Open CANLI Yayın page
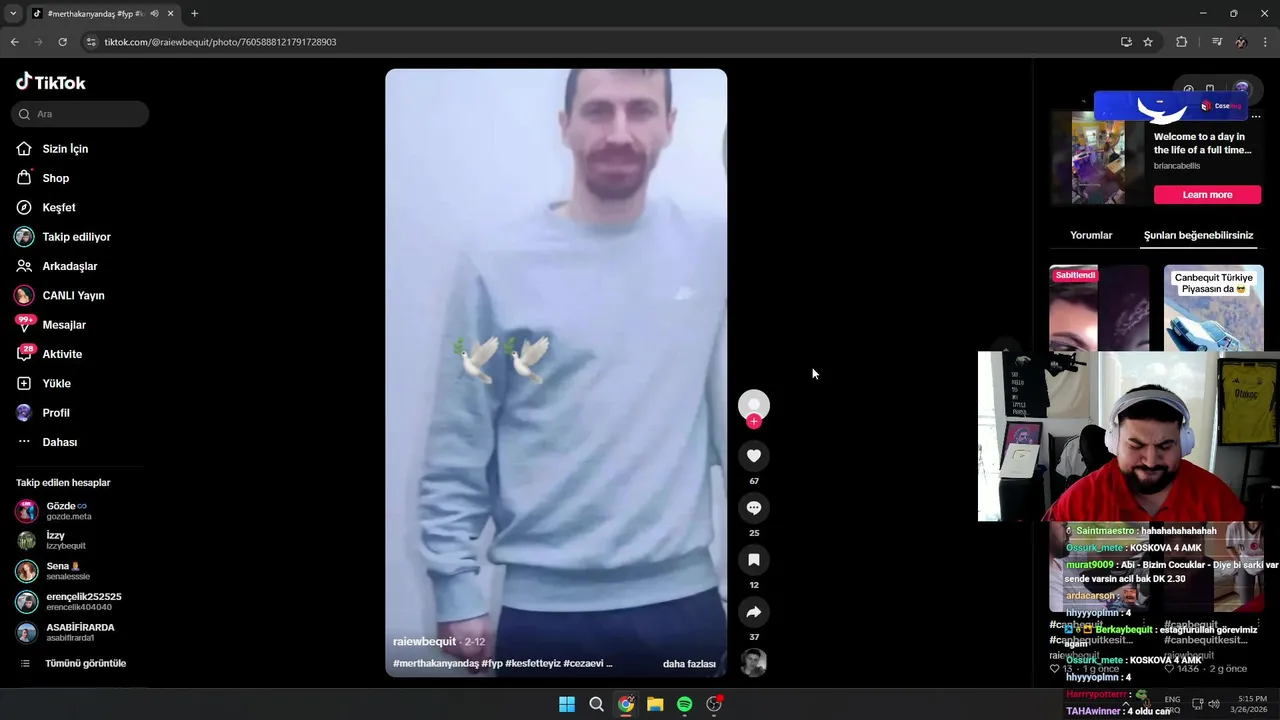The width and height of the screenshot is (1280, 720). tap(73, 295)
